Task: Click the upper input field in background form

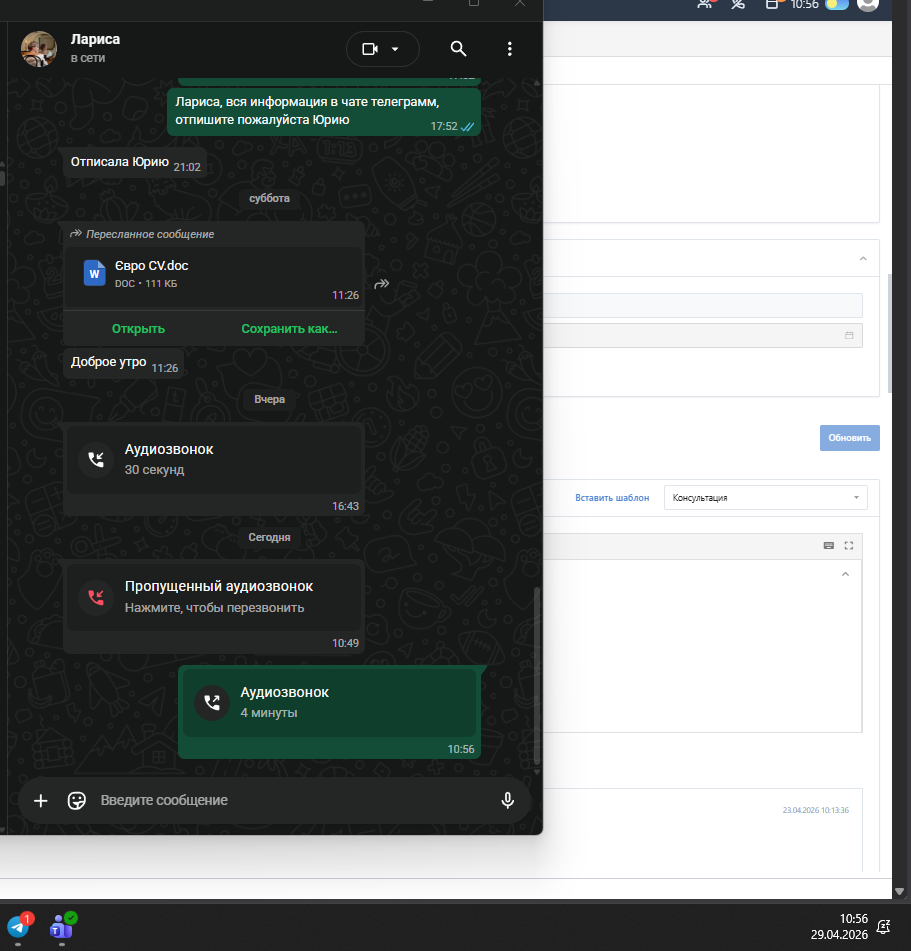Action: [702, 305]
